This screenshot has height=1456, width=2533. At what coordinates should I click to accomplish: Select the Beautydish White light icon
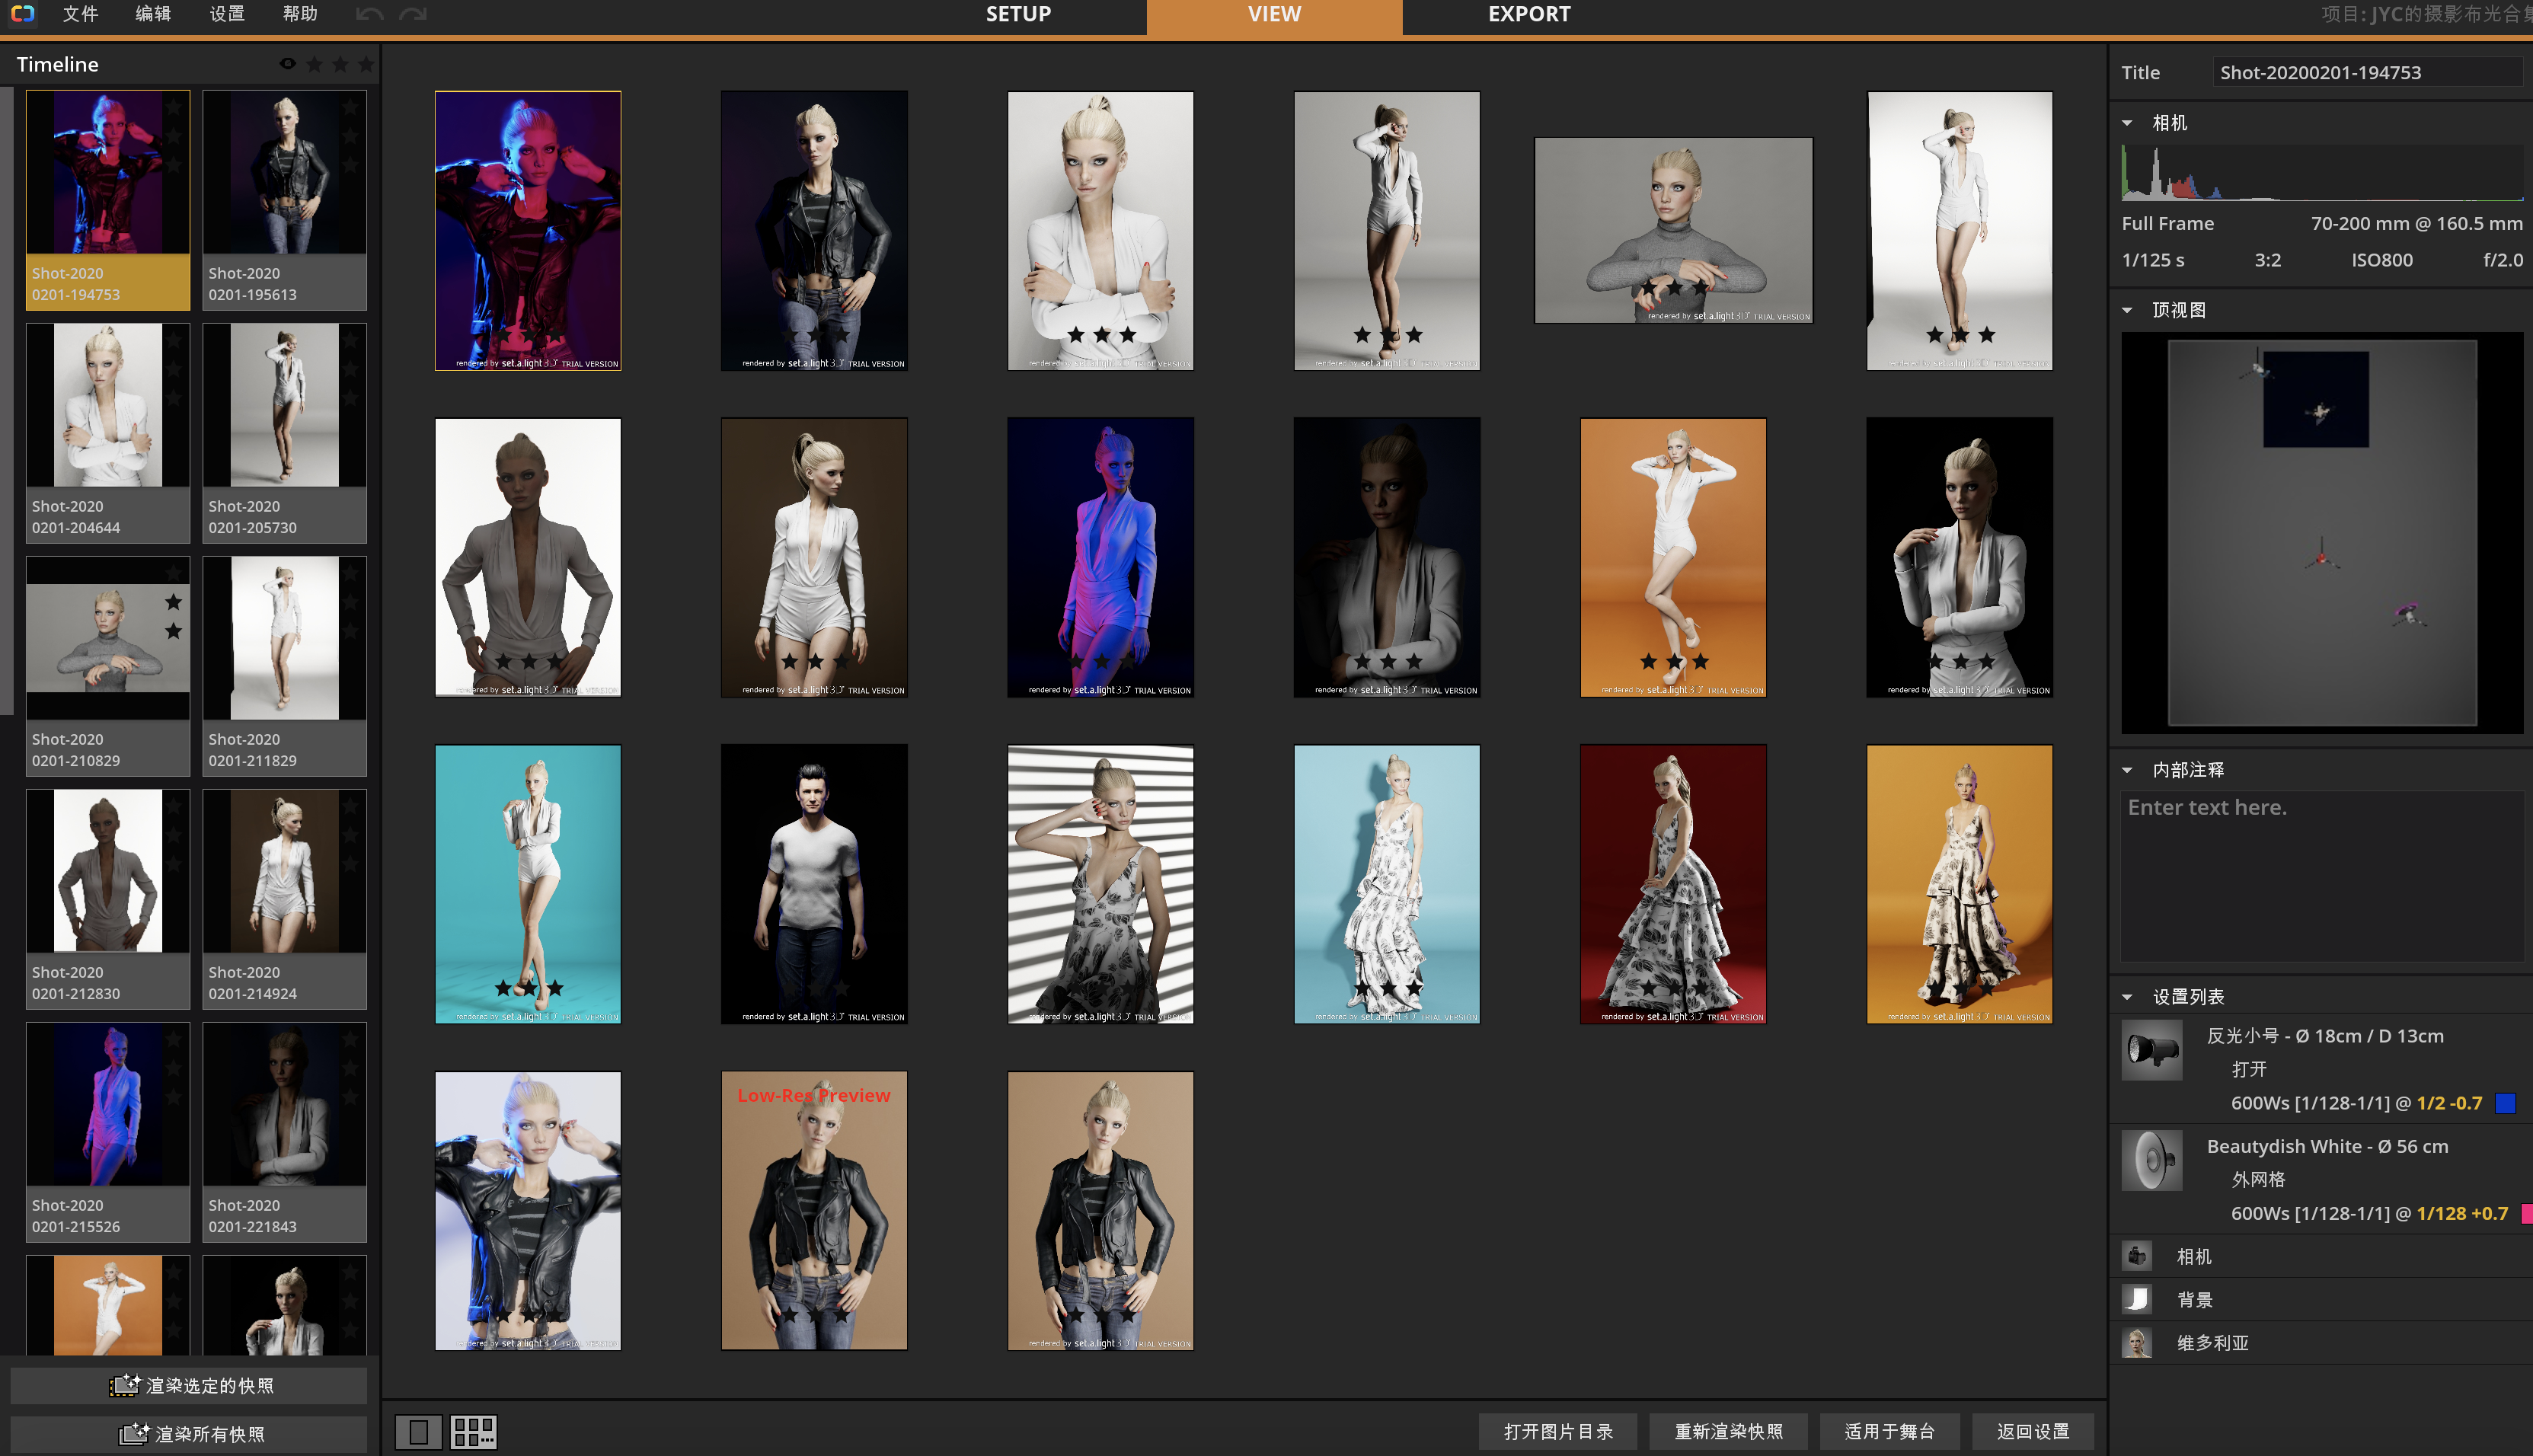coord(2151,1160)
